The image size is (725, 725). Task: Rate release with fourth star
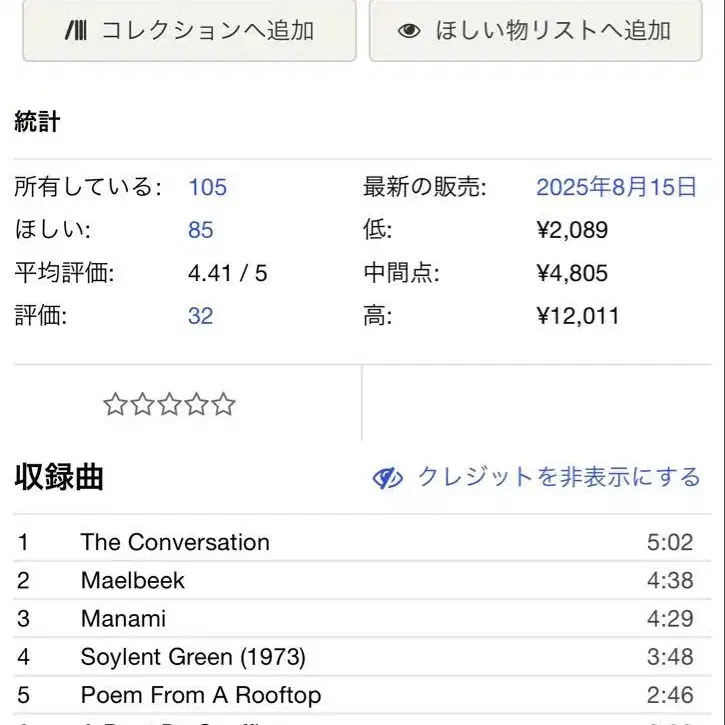196,405
